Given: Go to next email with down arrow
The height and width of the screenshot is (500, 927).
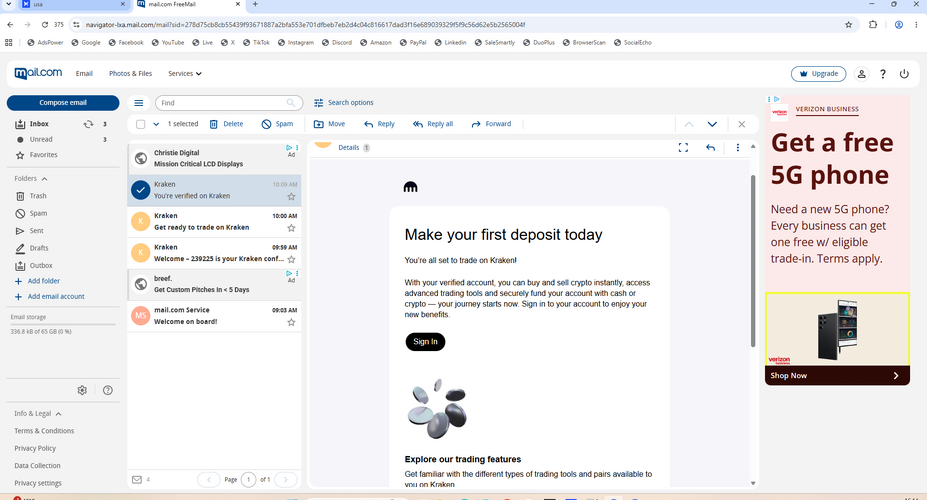Looking at the screenshot, I should pyautogui.click(x=712, y=124).
